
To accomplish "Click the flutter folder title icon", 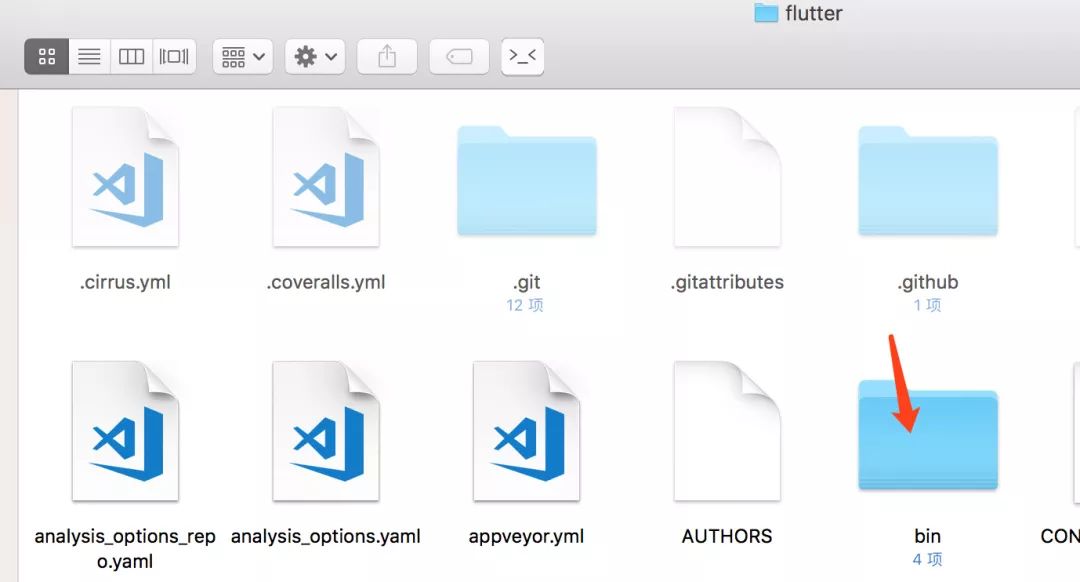I will click(766, 13).
